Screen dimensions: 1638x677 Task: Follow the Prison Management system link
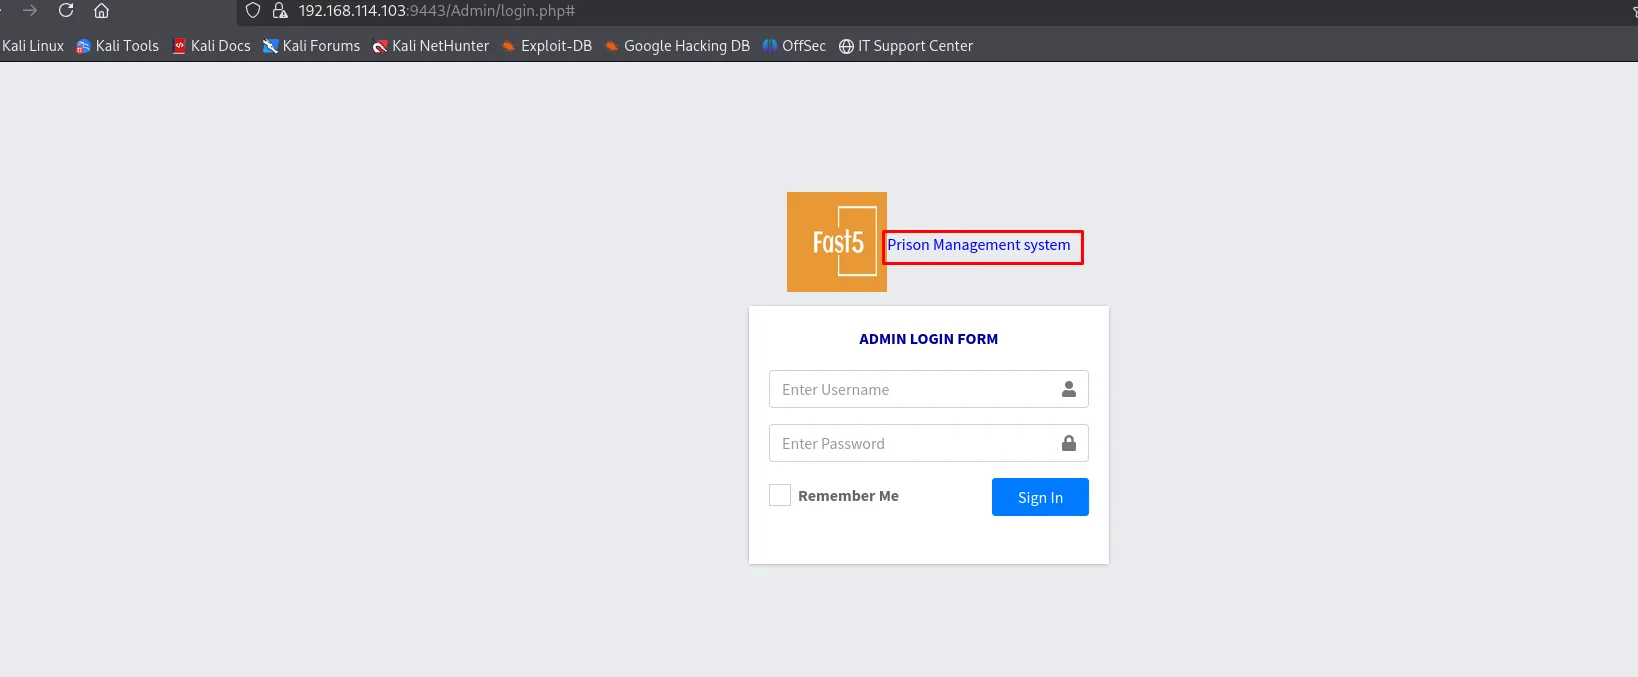coord(979,245)
